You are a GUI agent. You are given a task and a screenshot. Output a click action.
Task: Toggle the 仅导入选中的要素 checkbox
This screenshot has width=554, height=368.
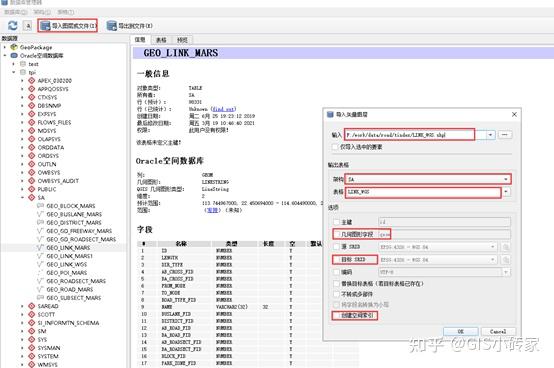click(x=335, y=147)
